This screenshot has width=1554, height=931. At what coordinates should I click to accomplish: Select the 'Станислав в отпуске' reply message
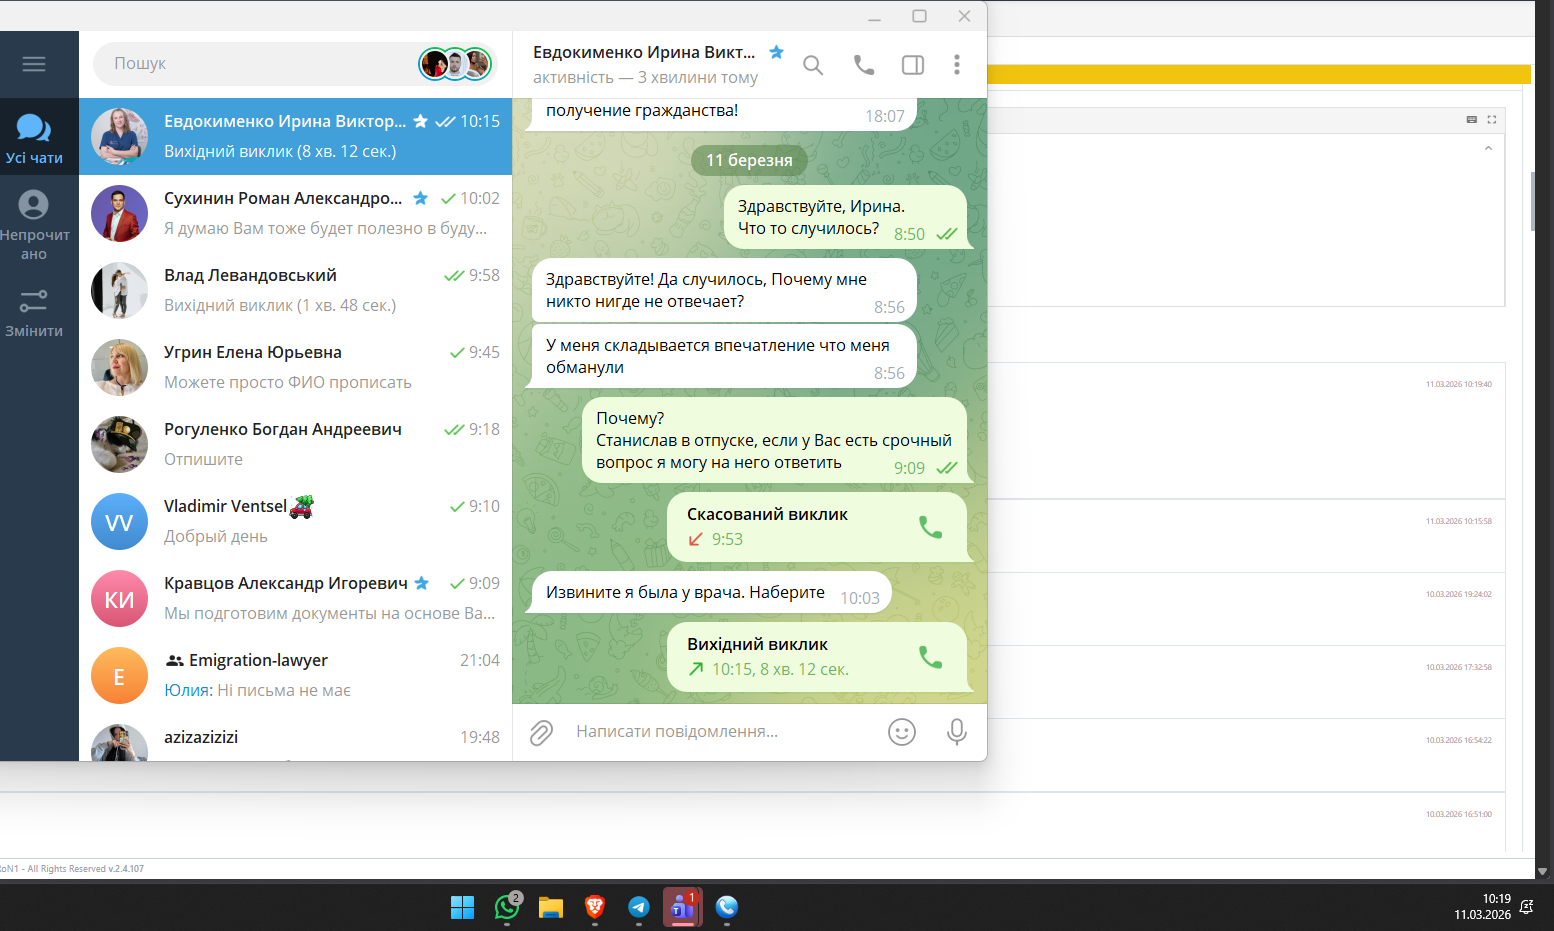775,441
